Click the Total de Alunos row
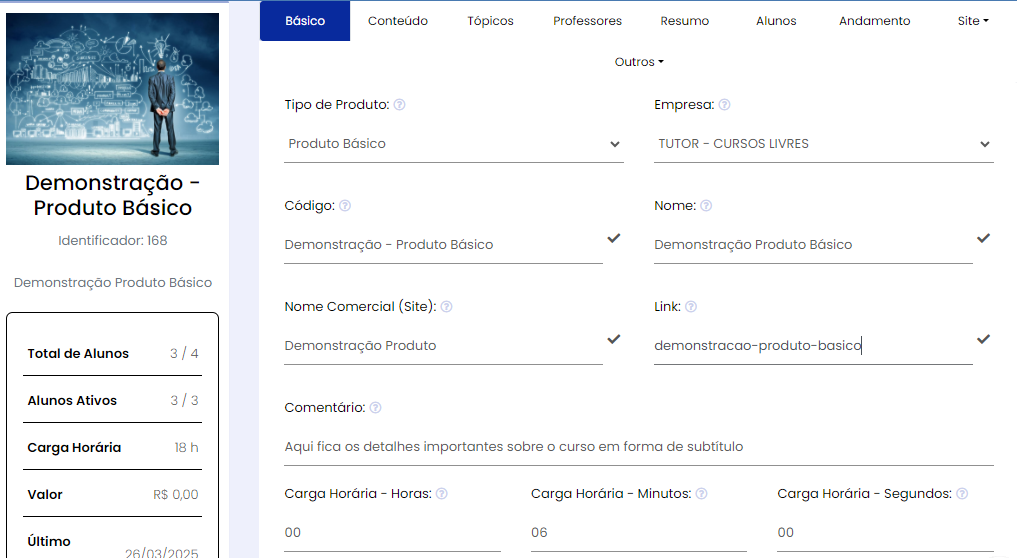This screenshot has width=1017, height=558. [x=112, y=354]
